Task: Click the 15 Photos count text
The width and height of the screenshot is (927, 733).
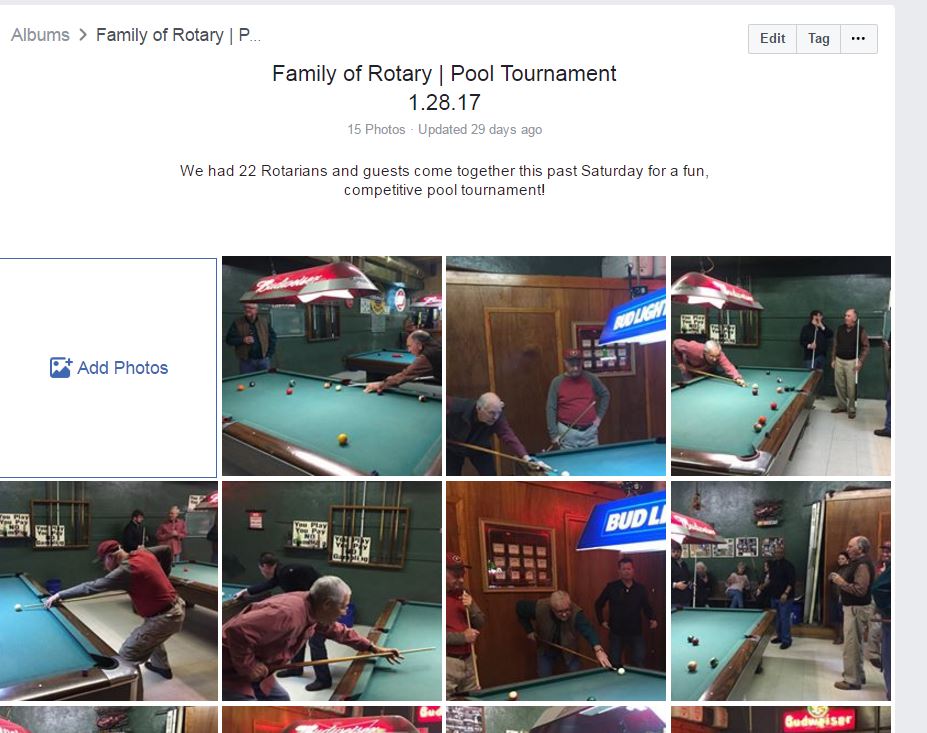Action: click(x=376, y=129)
